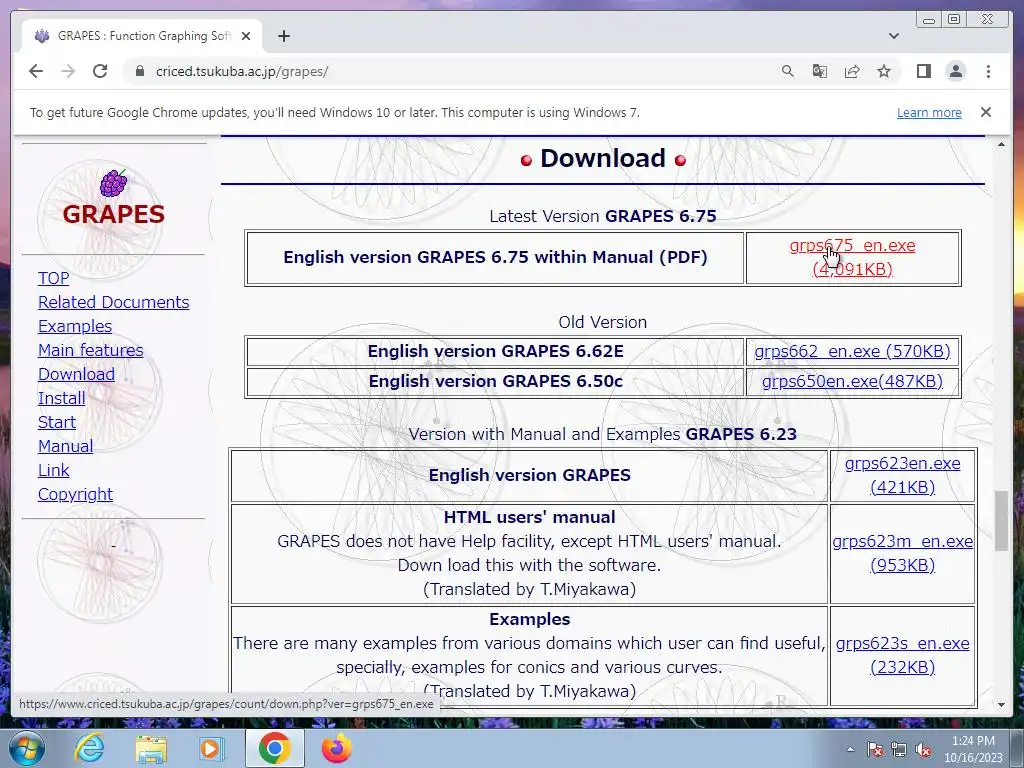The height and width of the screenshot is (768, 1024).
Task: Click 'Latest Version GRAPES 6.75' text
Action: click(603, 216)
